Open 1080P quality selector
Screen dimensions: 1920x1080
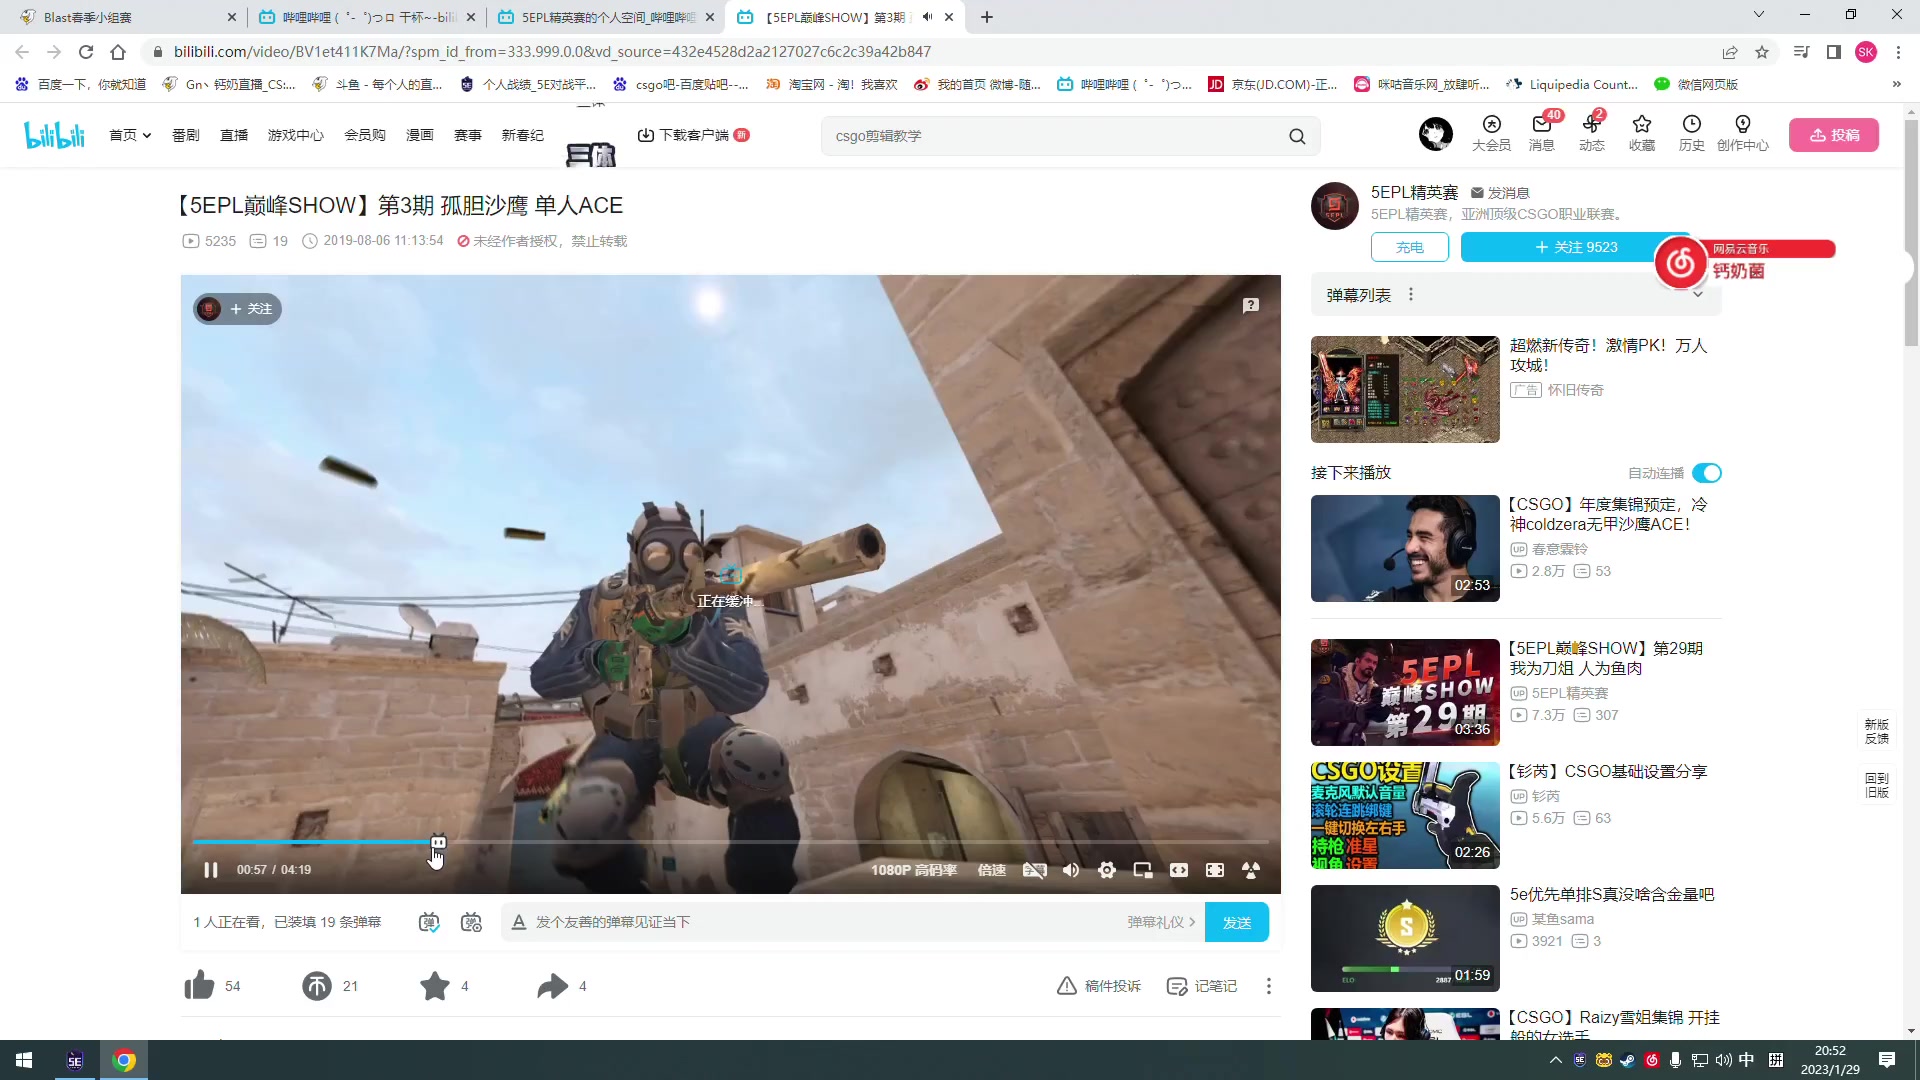pyautogui.click(x=914, y=870)
